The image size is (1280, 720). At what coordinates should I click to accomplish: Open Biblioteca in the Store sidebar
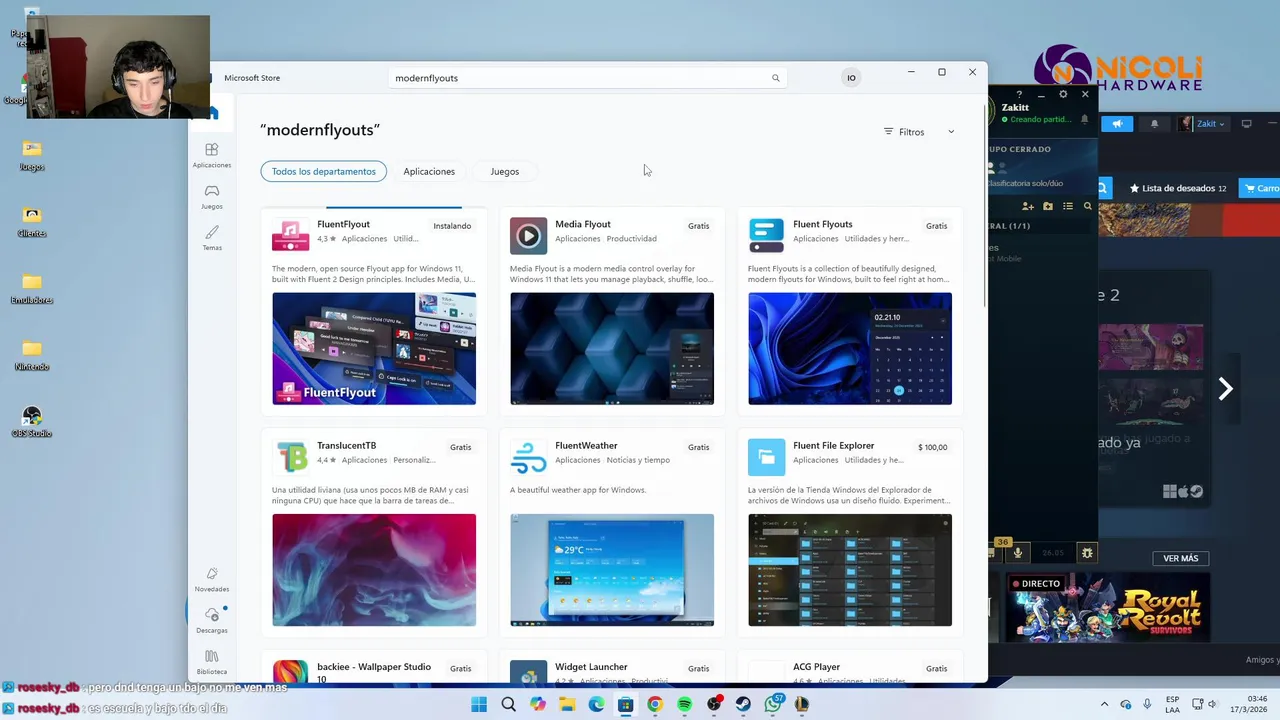(x=212, y=662)
